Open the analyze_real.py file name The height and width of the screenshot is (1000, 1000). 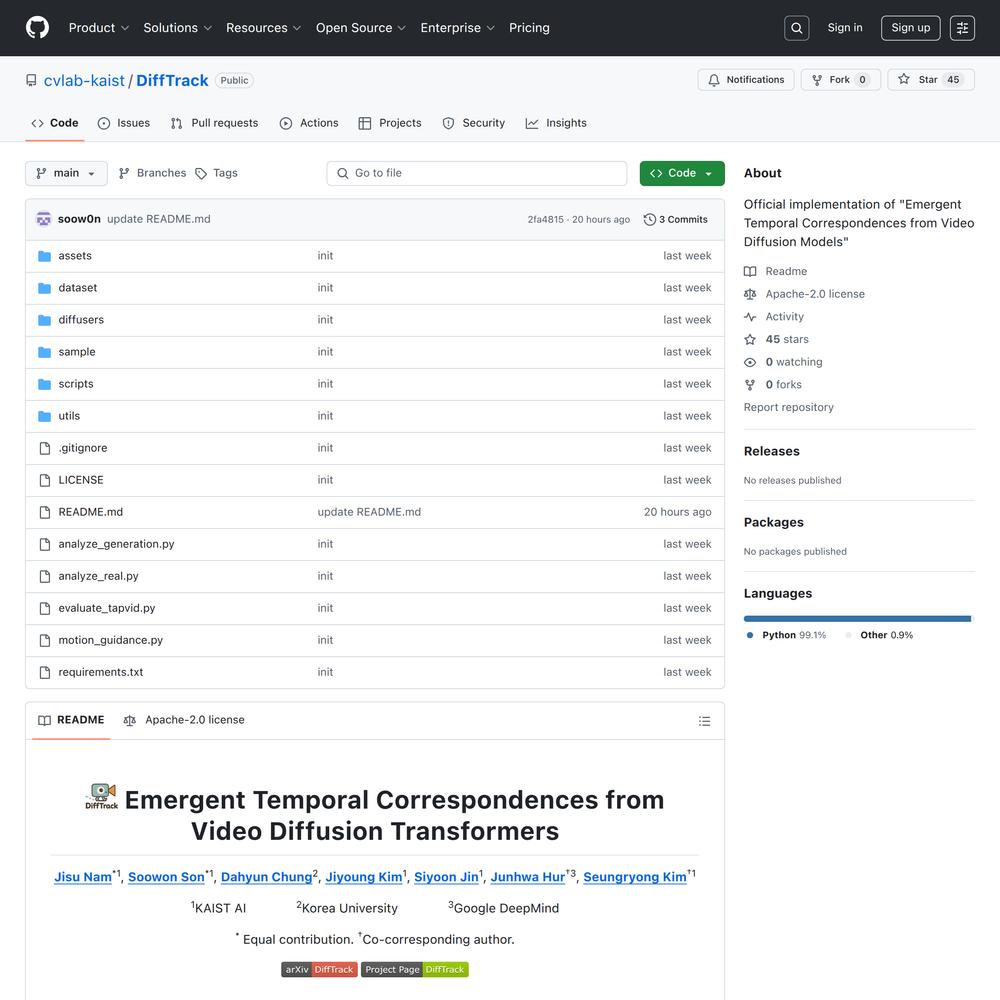pos(98,576)
